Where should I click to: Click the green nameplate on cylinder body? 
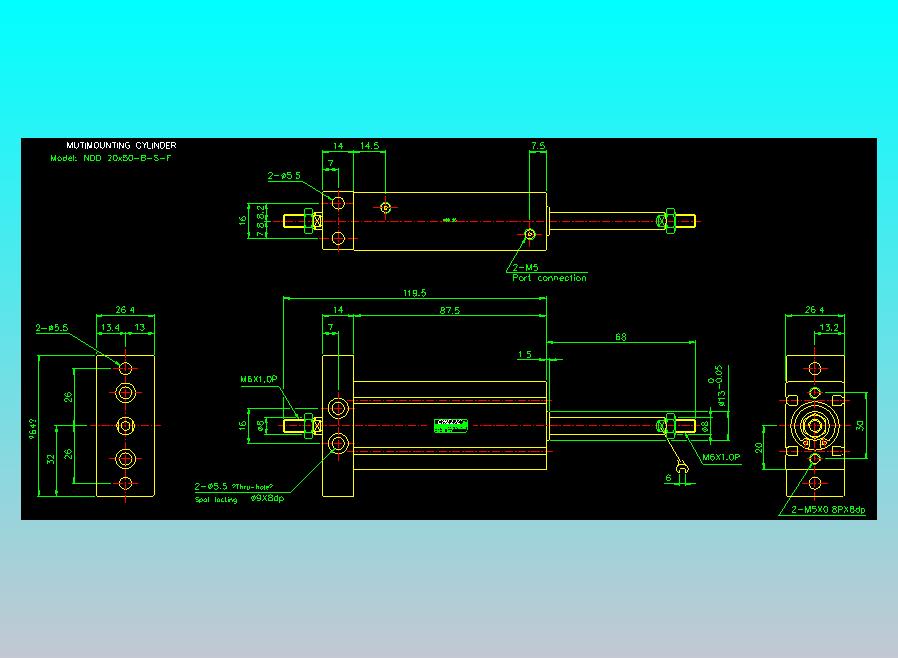click(x=451, y=425)
